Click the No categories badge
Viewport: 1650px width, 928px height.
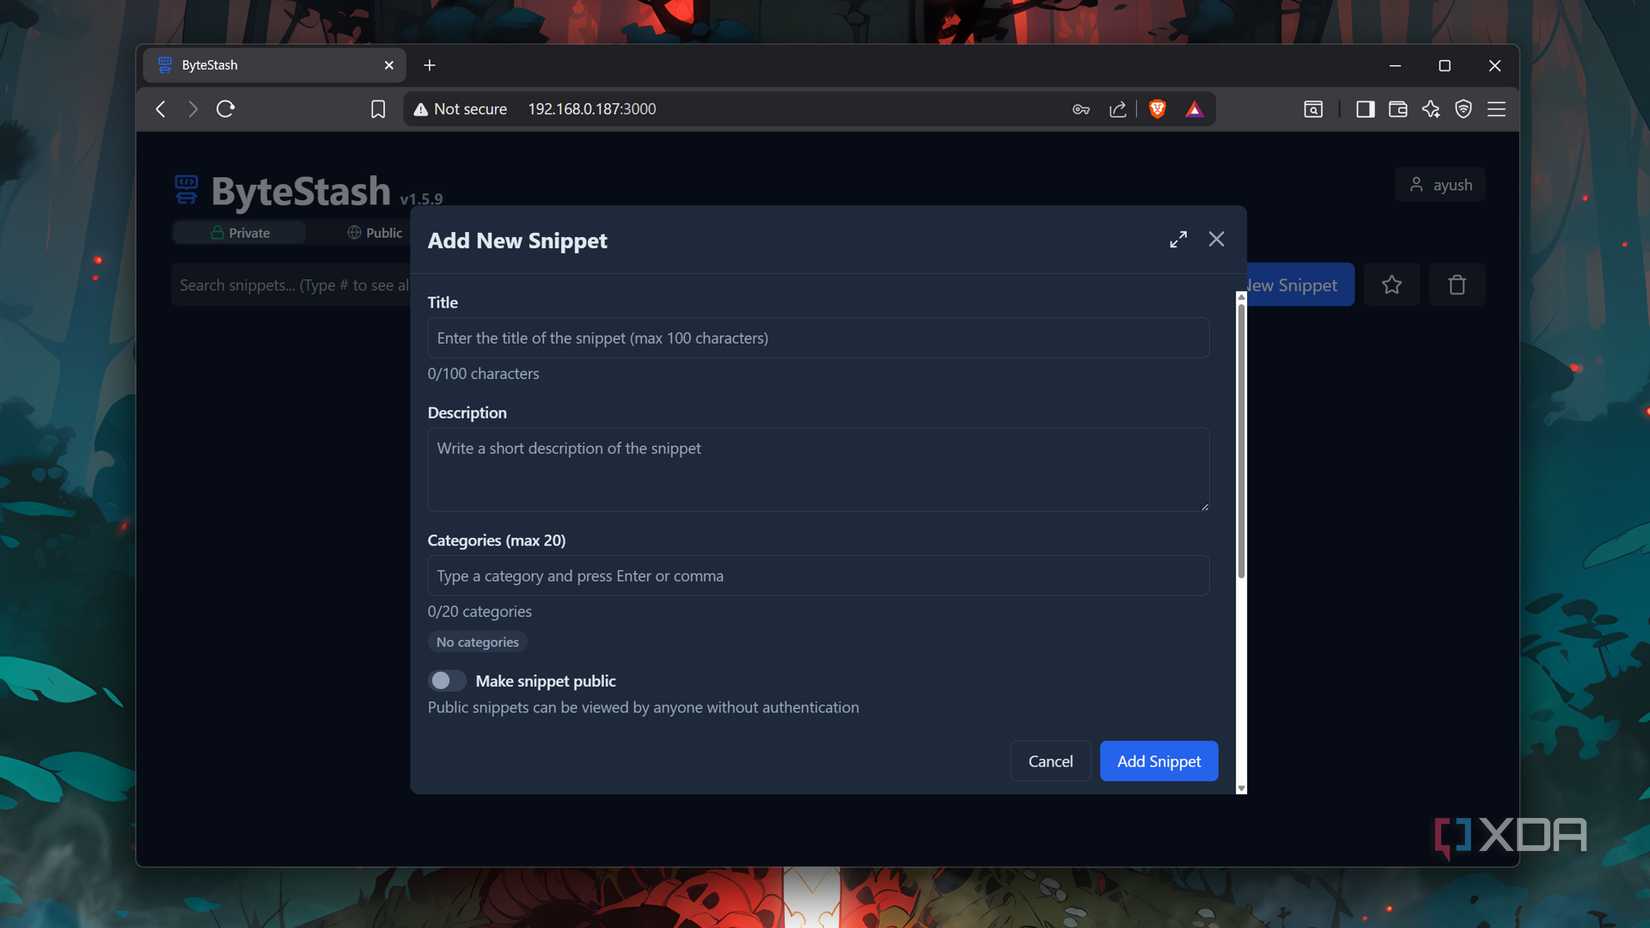pos(477,642)
